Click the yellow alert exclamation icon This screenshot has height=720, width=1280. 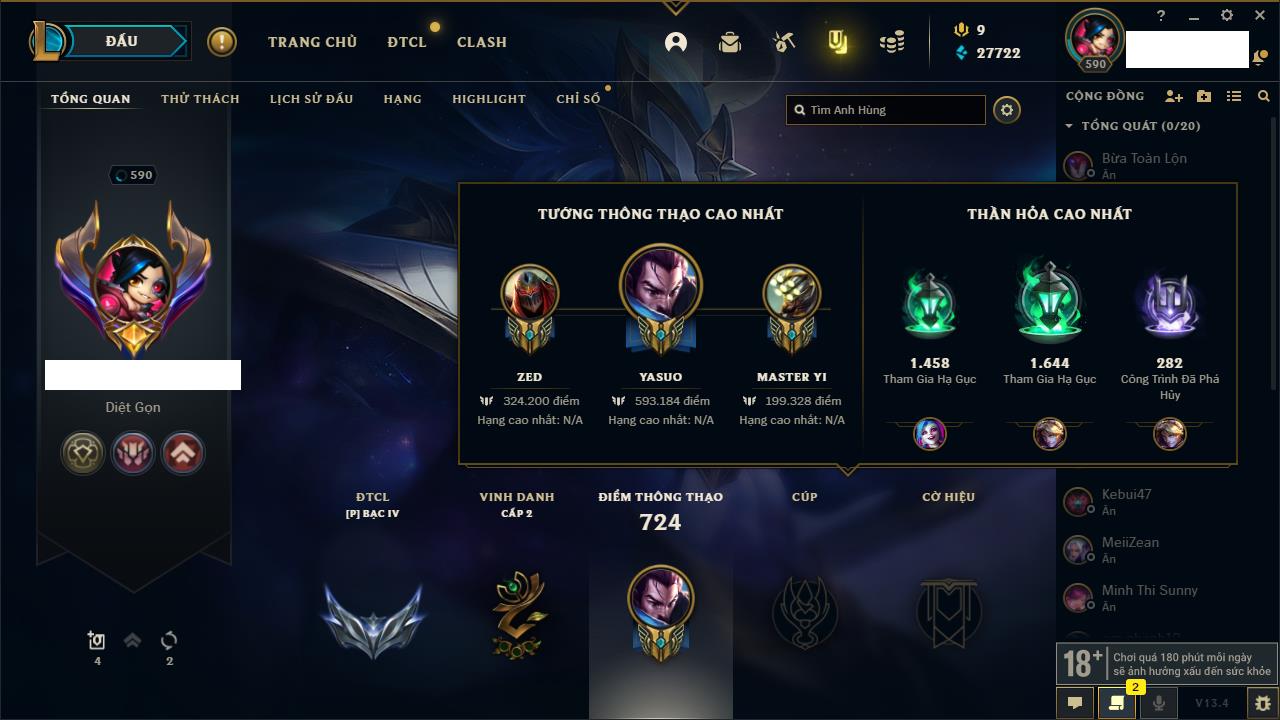pyautogui.click(x=222, y=42)
